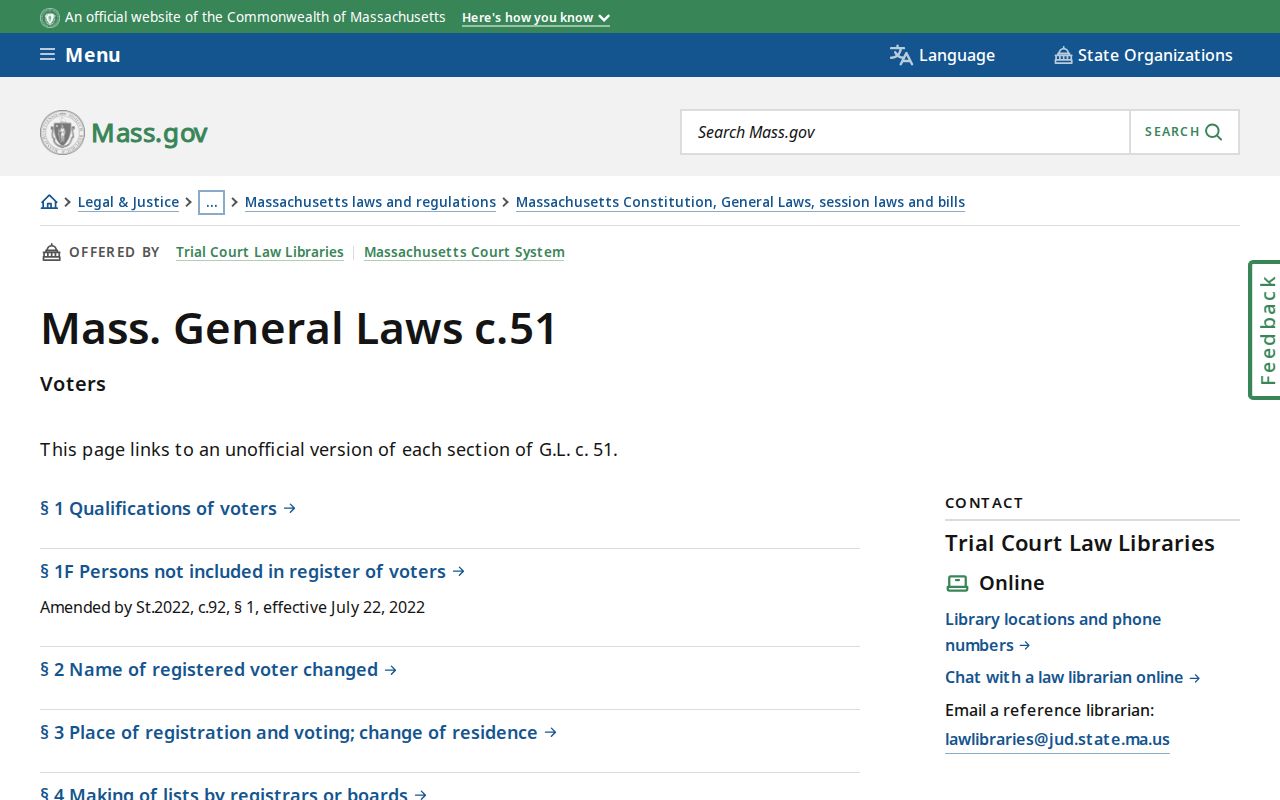Open Massachusetts Constitution, General Laws breadcrumb link

740,202
